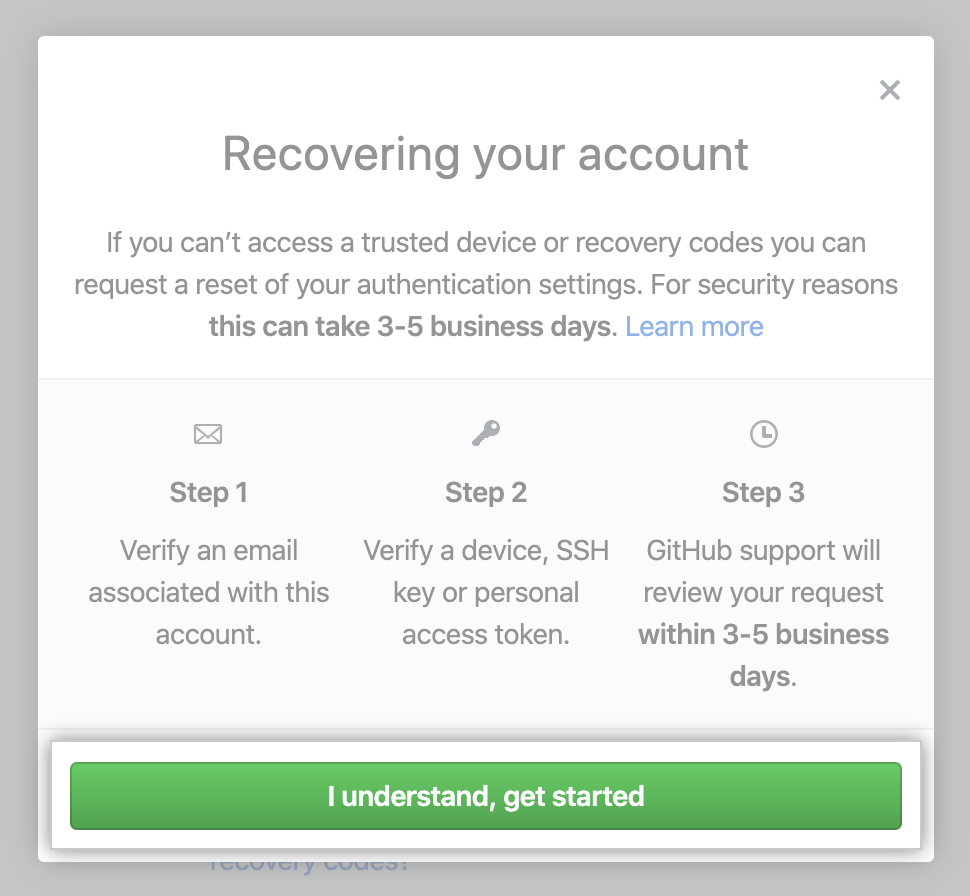Click the clock icon above Step 3

point(763,433)
